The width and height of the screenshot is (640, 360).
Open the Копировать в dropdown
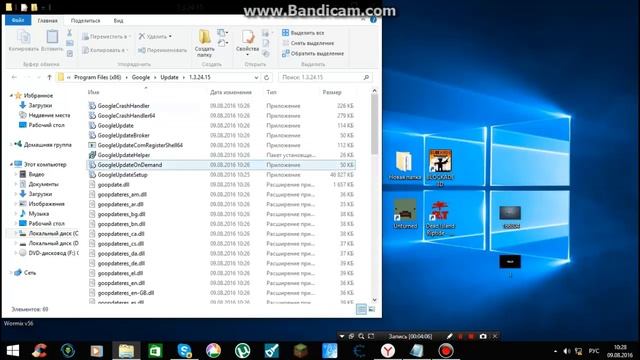[104, 50]
